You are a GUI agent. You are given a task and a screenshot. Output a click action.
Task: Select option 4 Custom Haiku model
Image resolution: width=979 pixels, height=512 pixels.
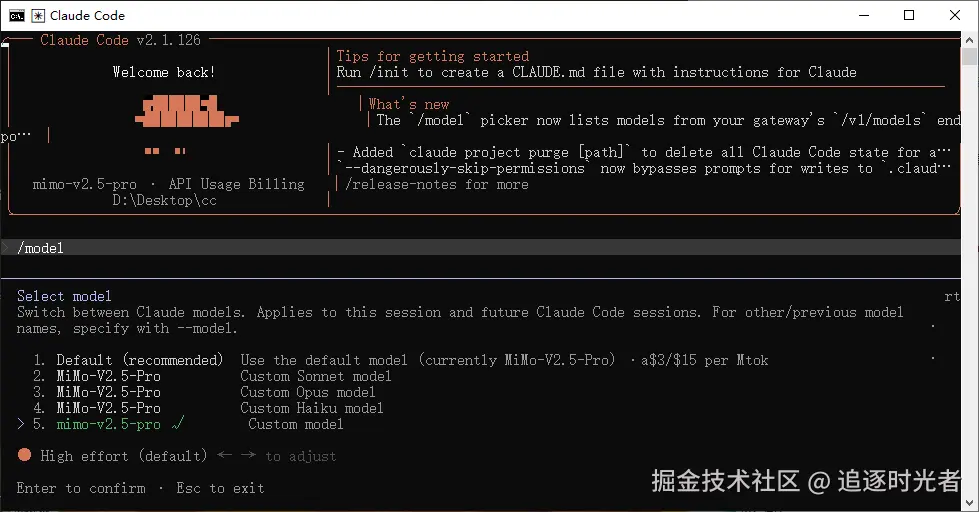208,408
